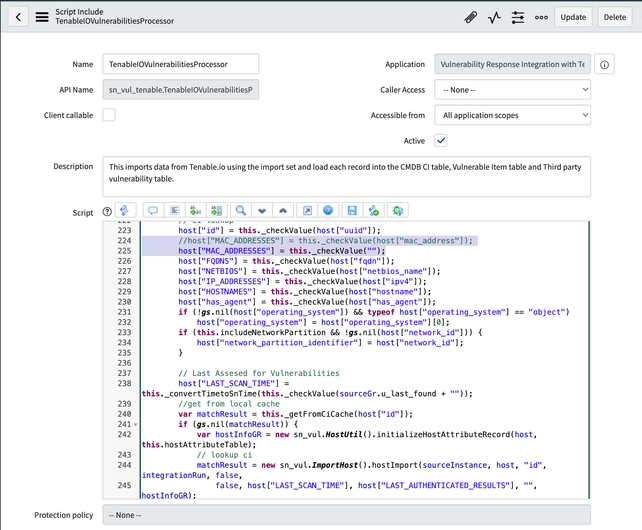The height and width of the screenshot is (530, 642).
Task: Open the script editor help icon
Action: click(328, 211)
